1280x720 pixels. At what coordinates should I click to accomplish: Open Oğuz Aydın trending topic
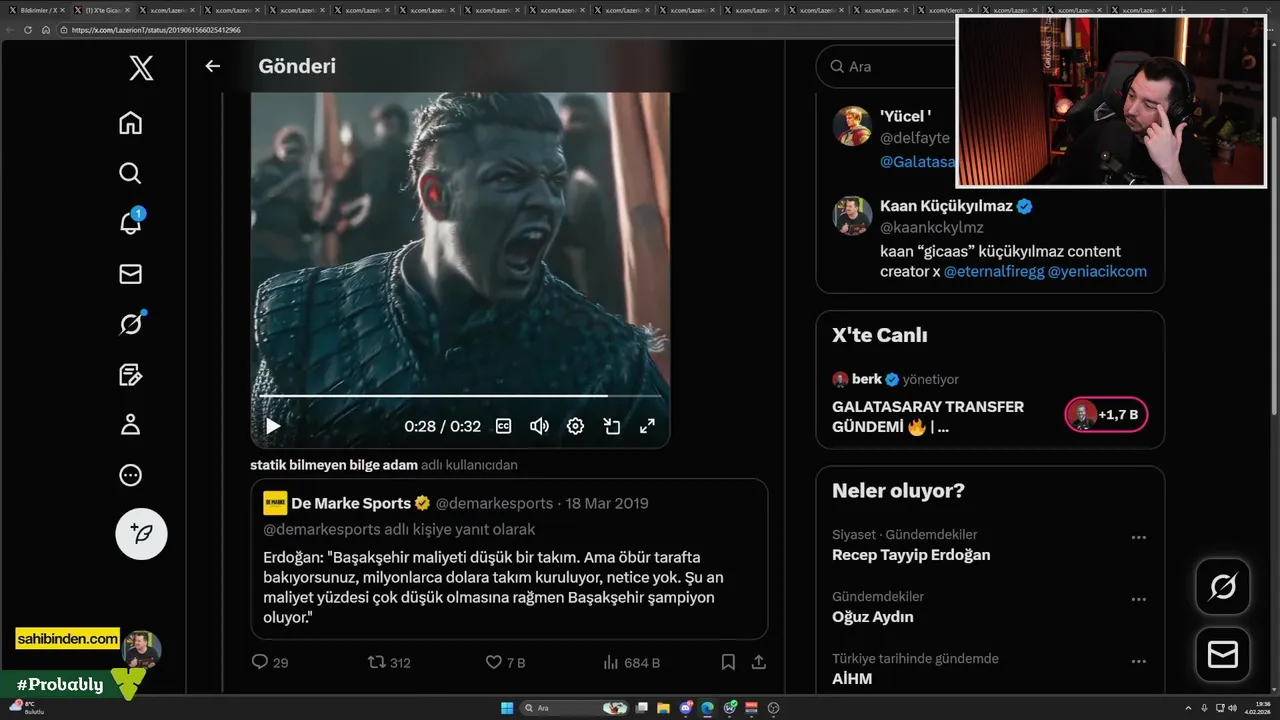click(x=872, y=617)
